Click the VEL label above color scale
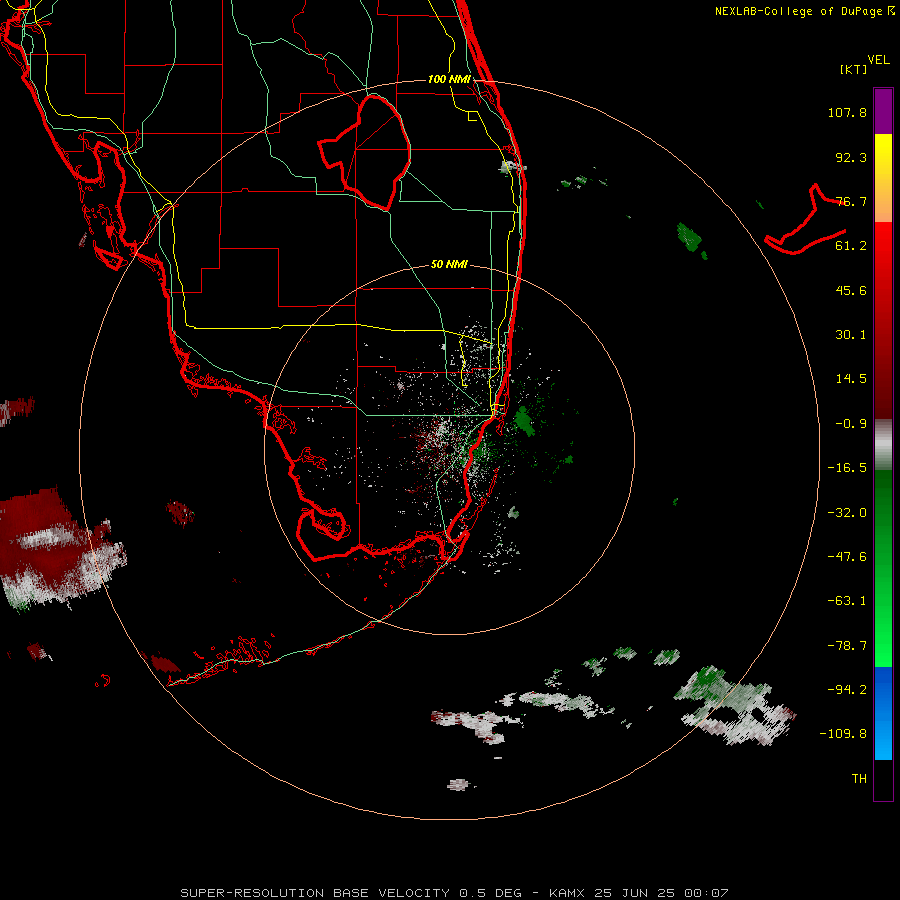900x900 pixels. pos(878,60)
